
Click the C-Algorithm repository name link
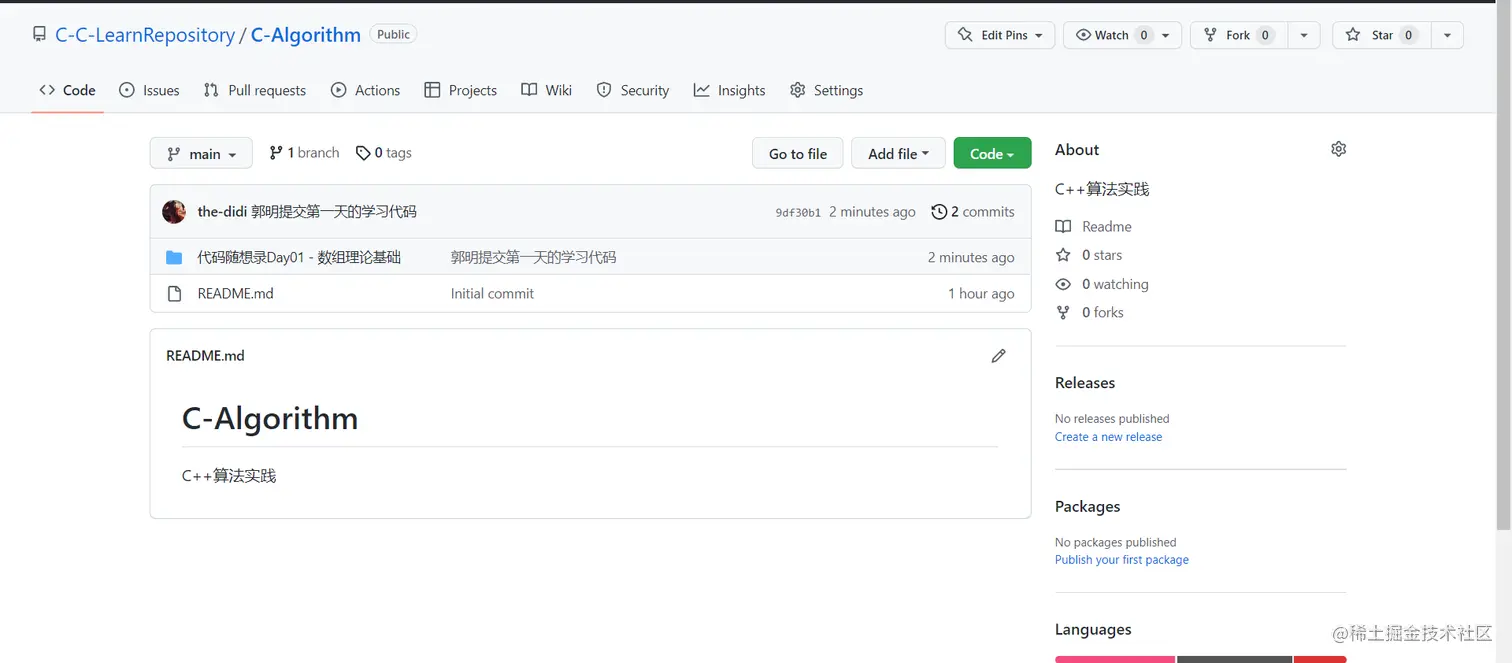pos(306,35)
